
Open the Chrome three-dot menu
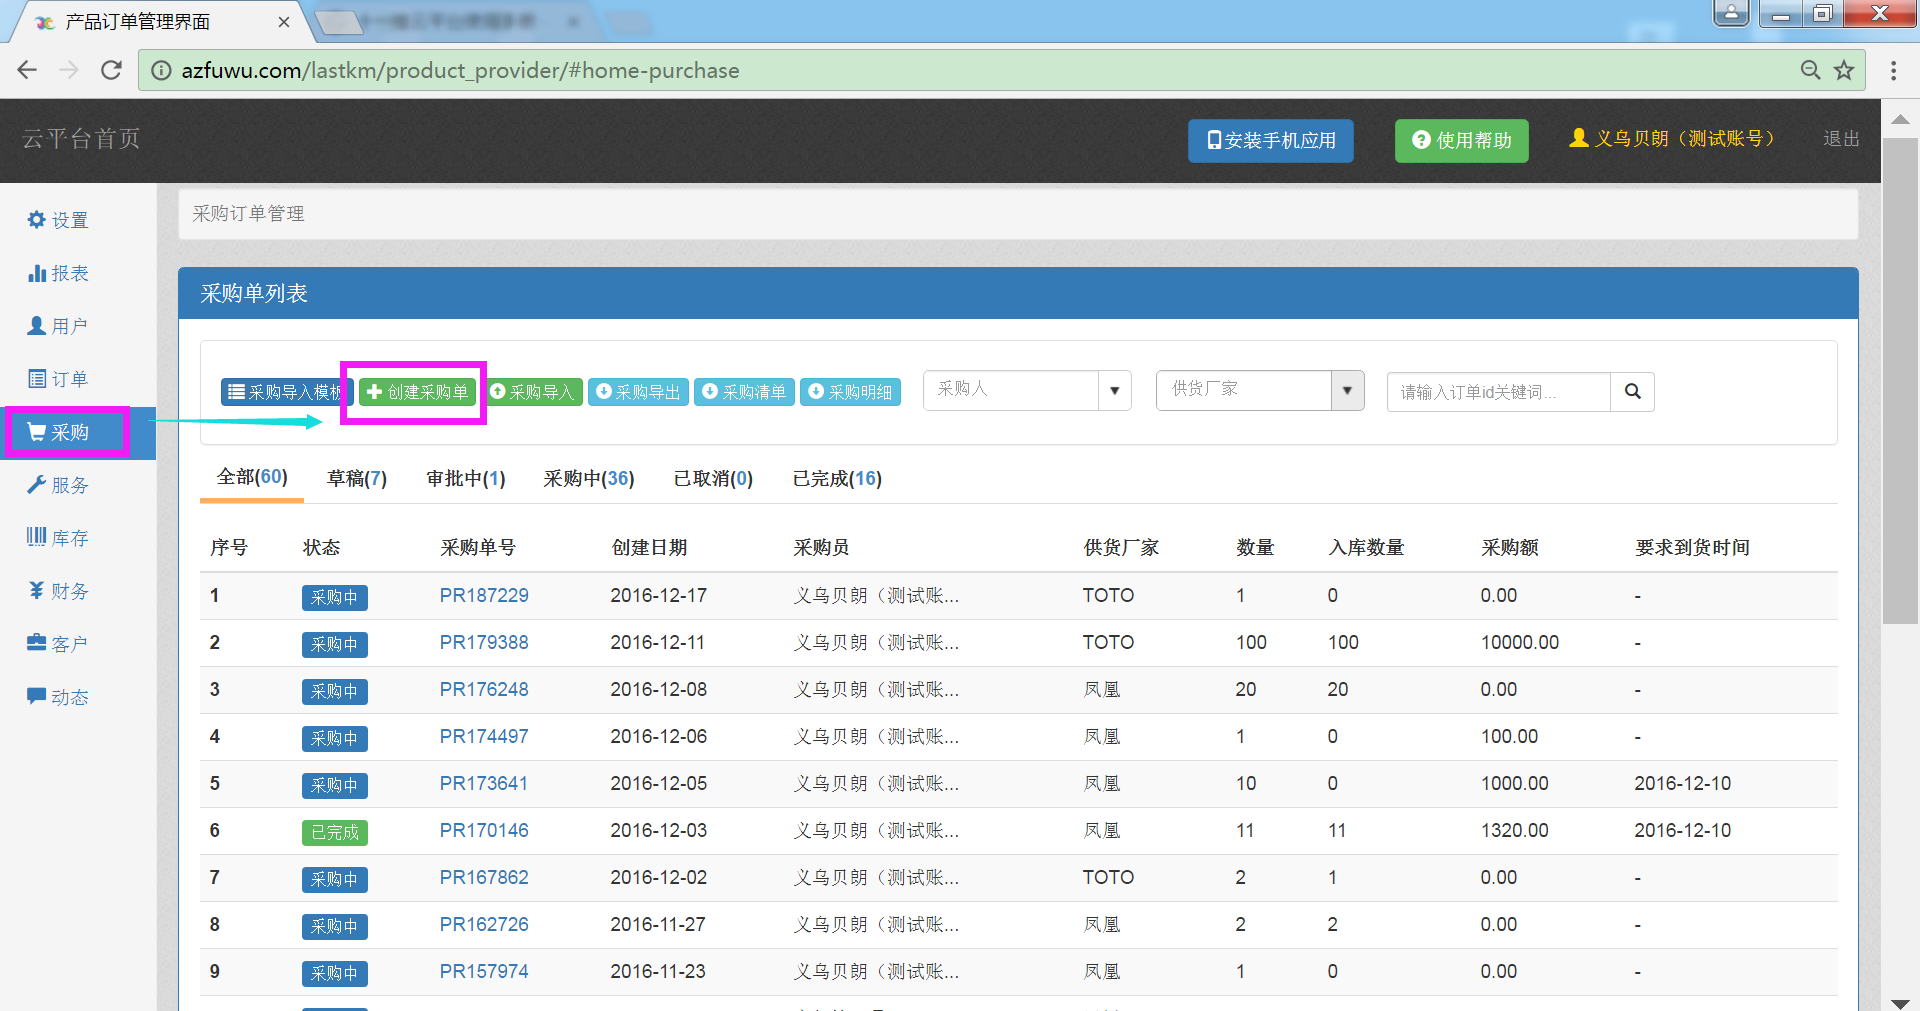tap(1894, 70)
